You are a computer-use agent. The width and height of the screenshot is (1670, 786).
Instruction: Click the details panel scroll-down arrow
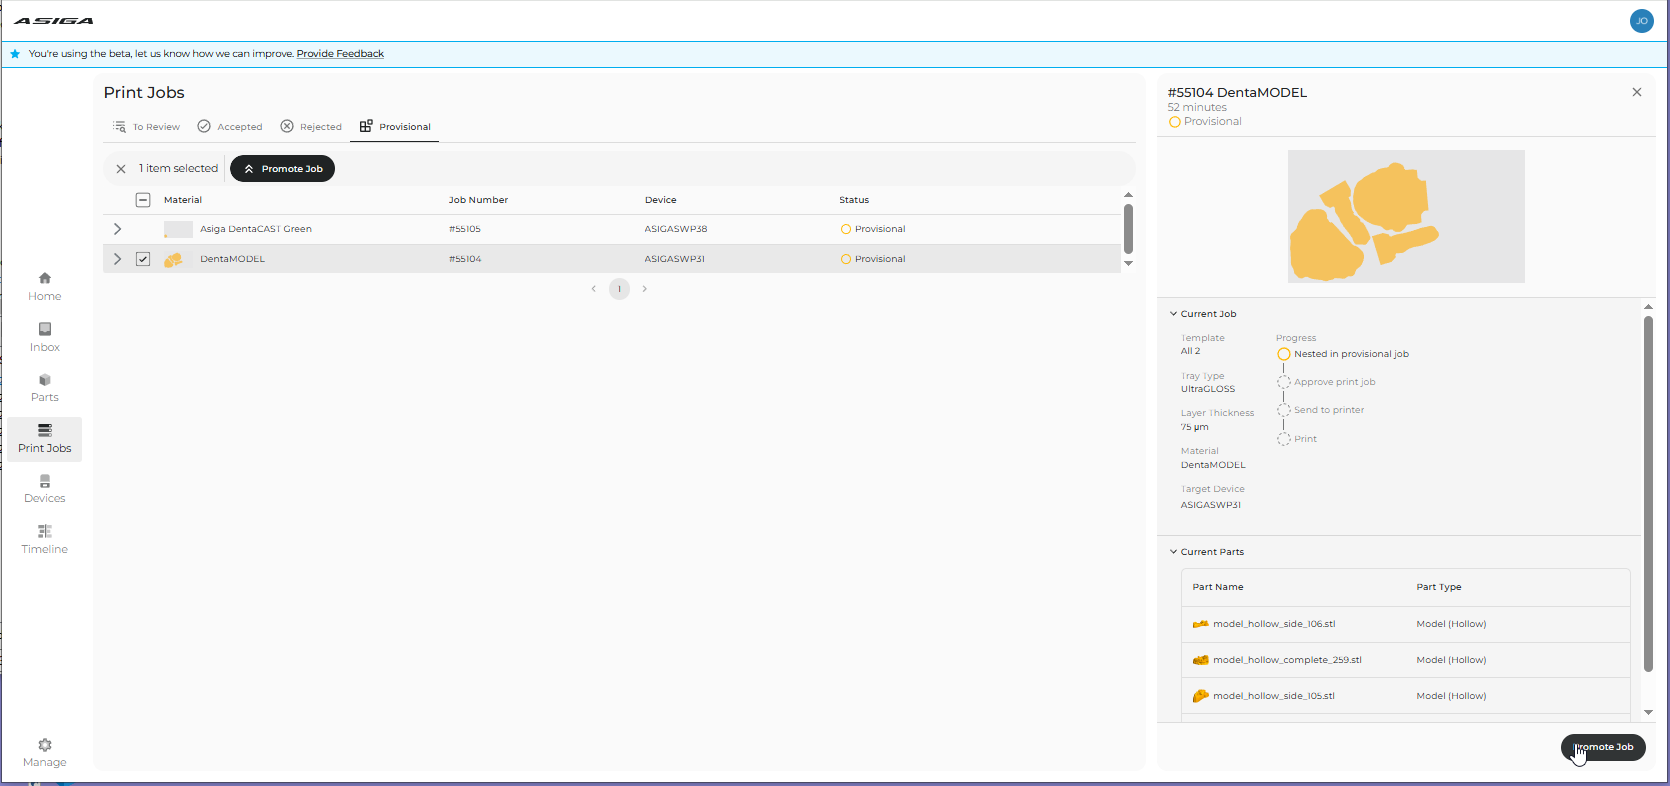[1648, 713]
